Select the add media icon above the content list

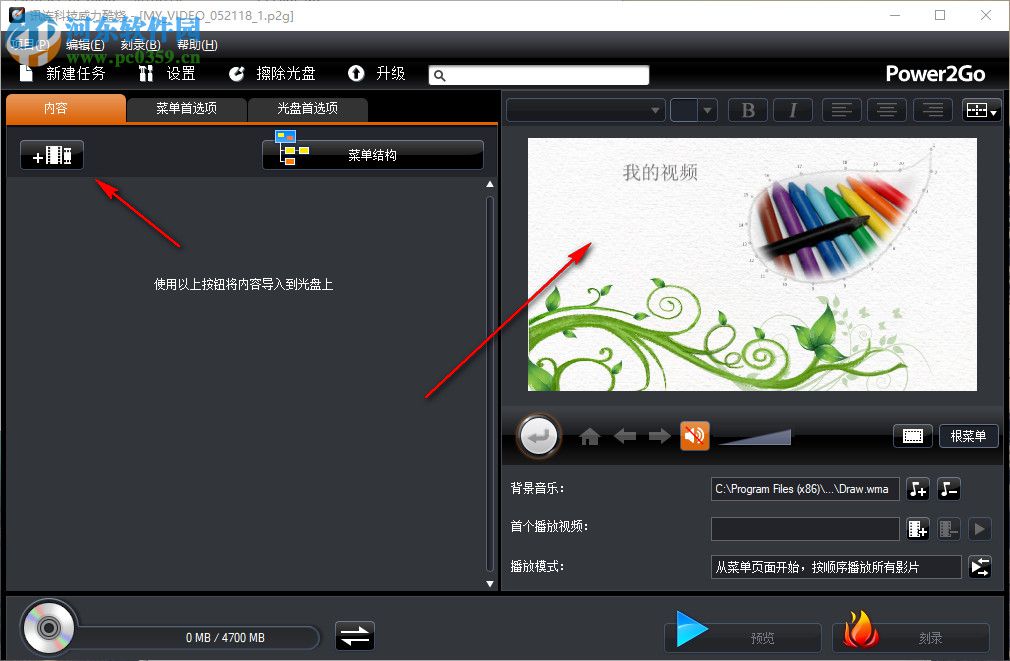(x=51, y=154)
